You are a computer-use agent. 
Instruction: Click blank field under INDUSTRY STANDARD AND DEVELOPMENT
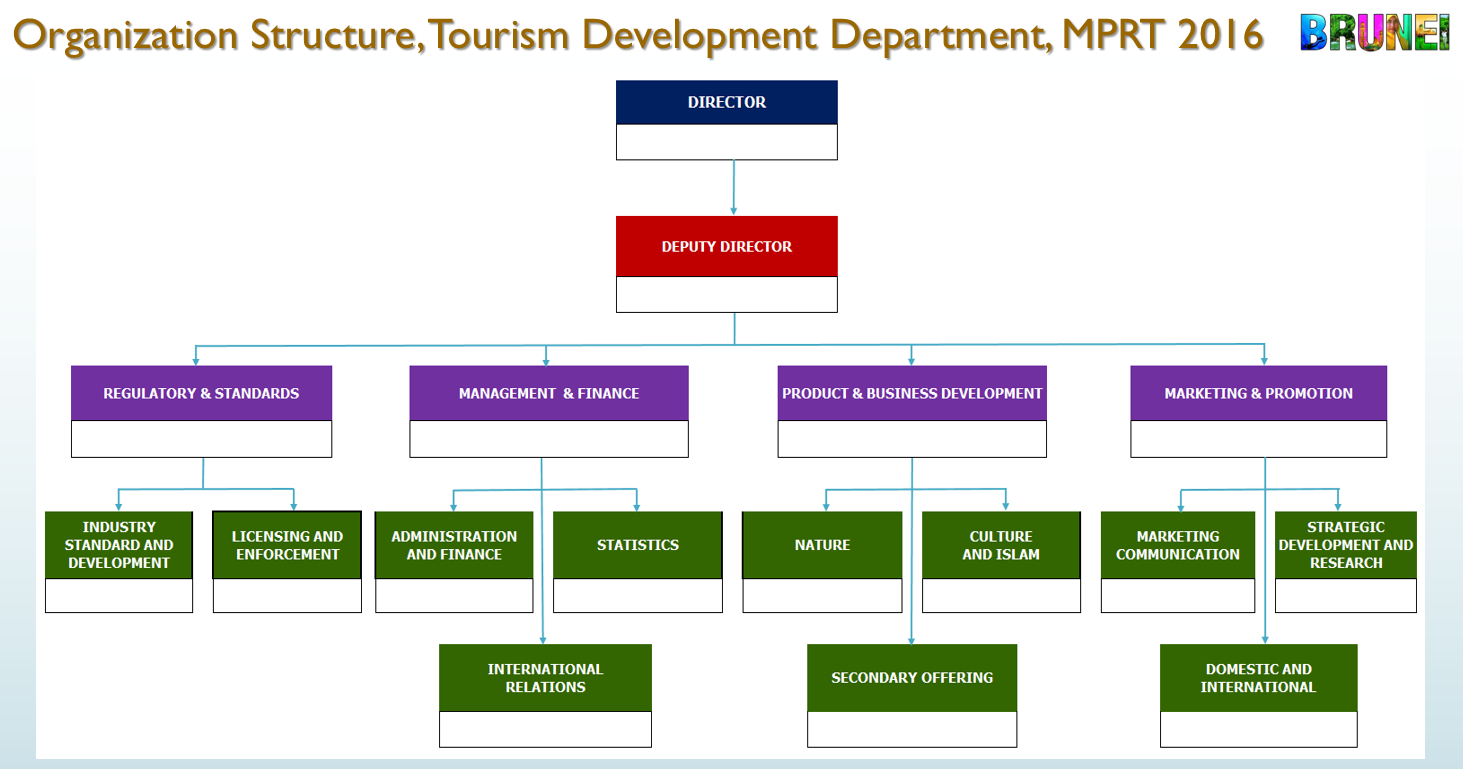click(119, 595)
